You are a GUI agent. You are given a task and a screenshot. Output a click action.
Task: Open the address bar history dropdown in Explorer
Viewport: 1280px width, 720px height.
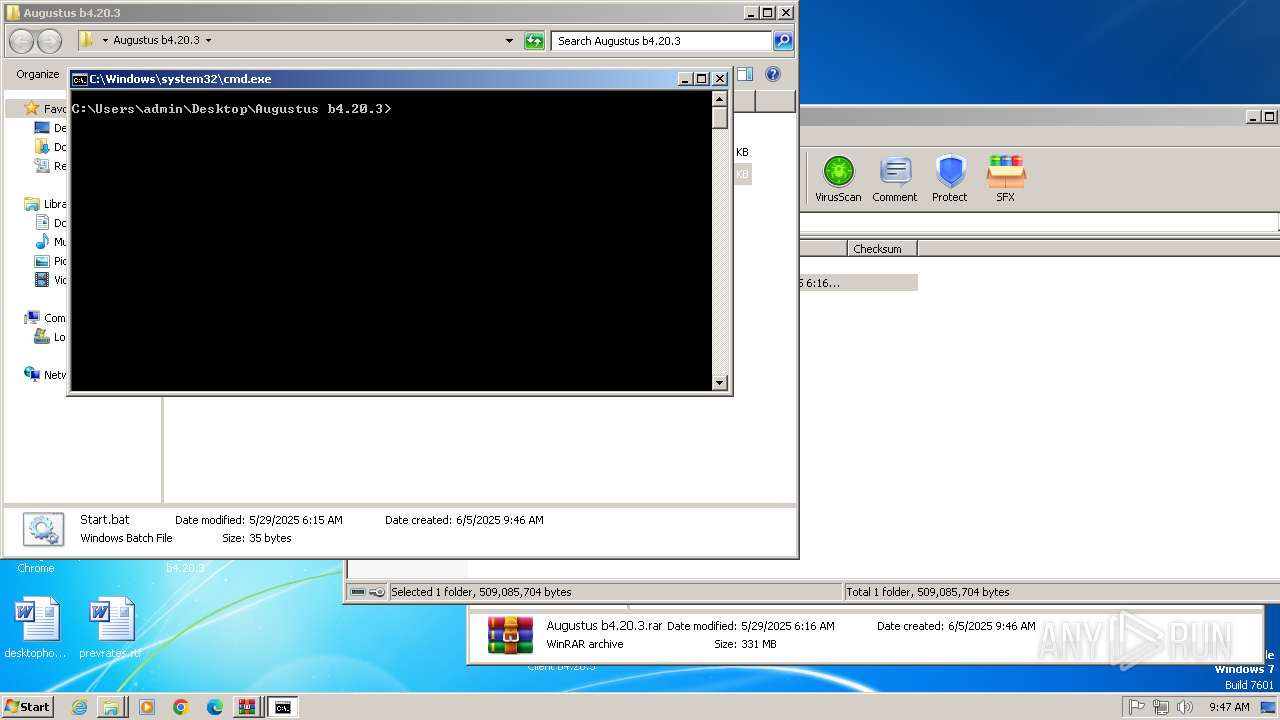509,41
